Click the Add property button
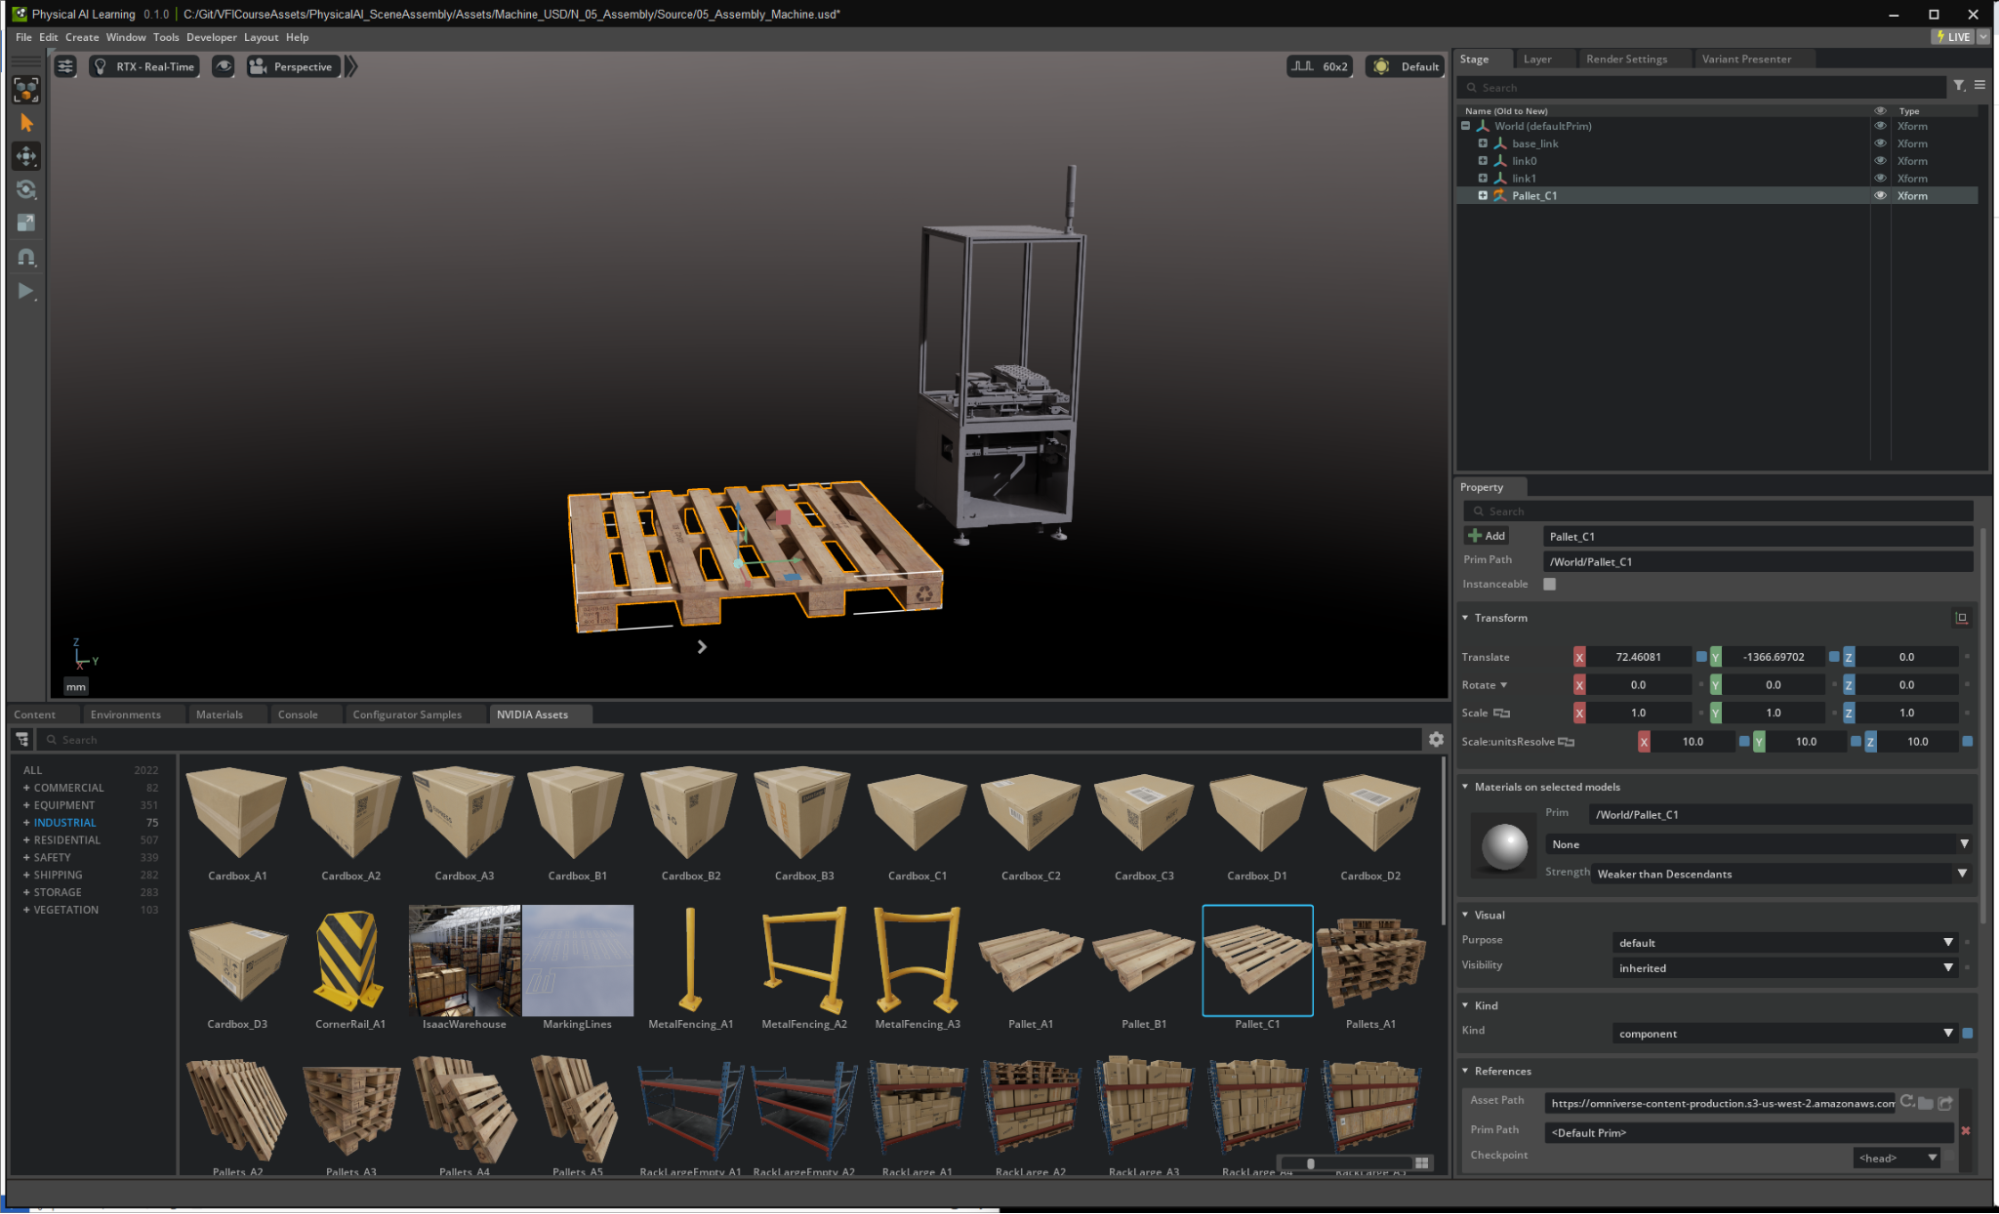Image resolution: width=1999 pixels, height=1214 pixels. pyautogui.click(x=1486, y=536)
